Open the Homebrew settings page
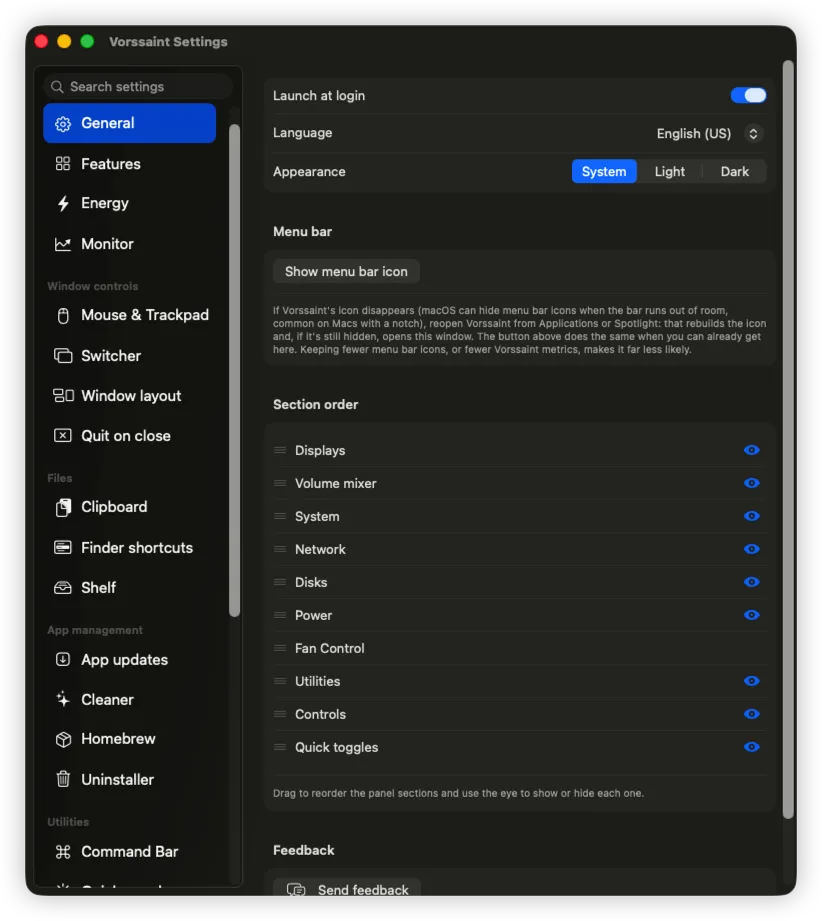Image resolution: width=822 pixels, height=921 pixels. pyautogui.click(x=129, y=740)
